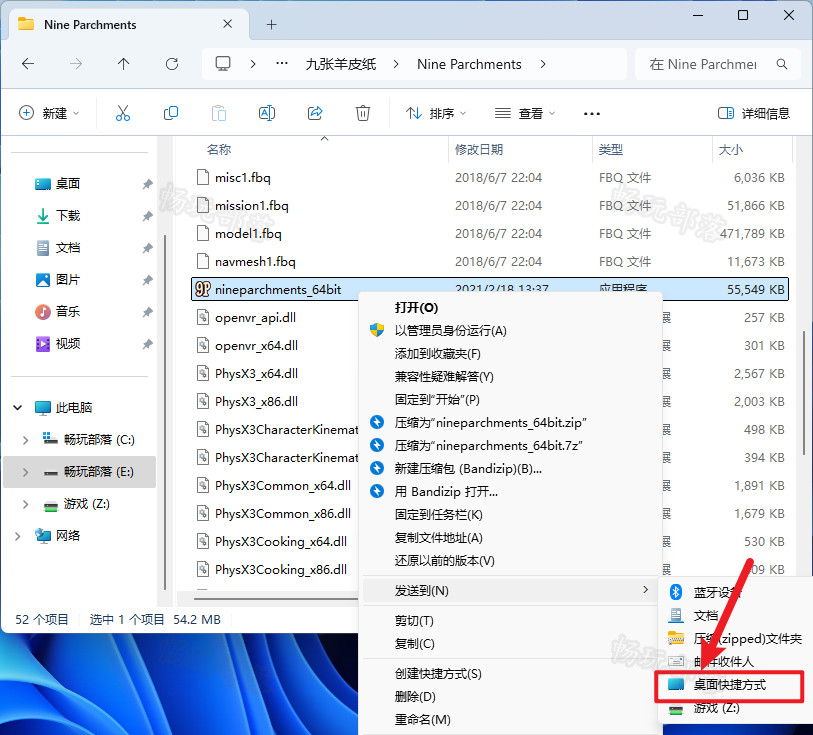Open the 排序 (Sort) dropdown
Viewport: 813px width, 735px height.
point(436,113)
